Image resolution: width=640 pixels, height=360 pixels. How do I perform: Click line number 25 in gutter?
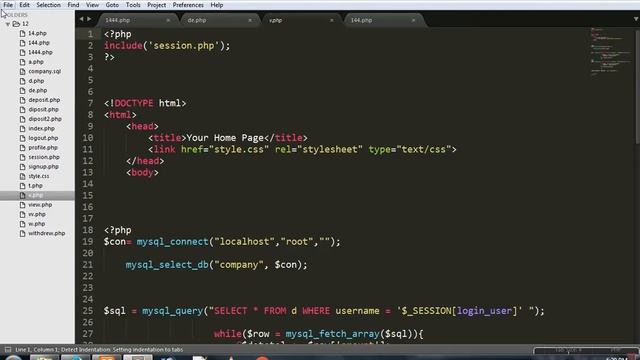88,311
